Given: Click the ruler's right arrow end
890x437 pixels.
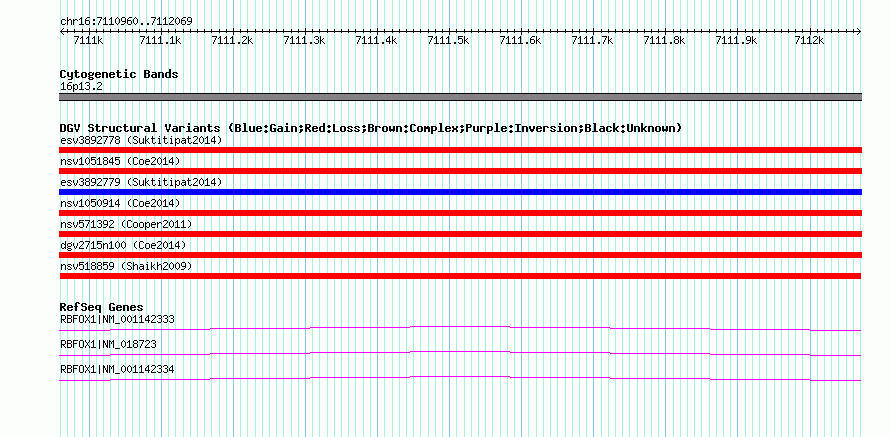Looking at the screenshot, I should point(858,31).
